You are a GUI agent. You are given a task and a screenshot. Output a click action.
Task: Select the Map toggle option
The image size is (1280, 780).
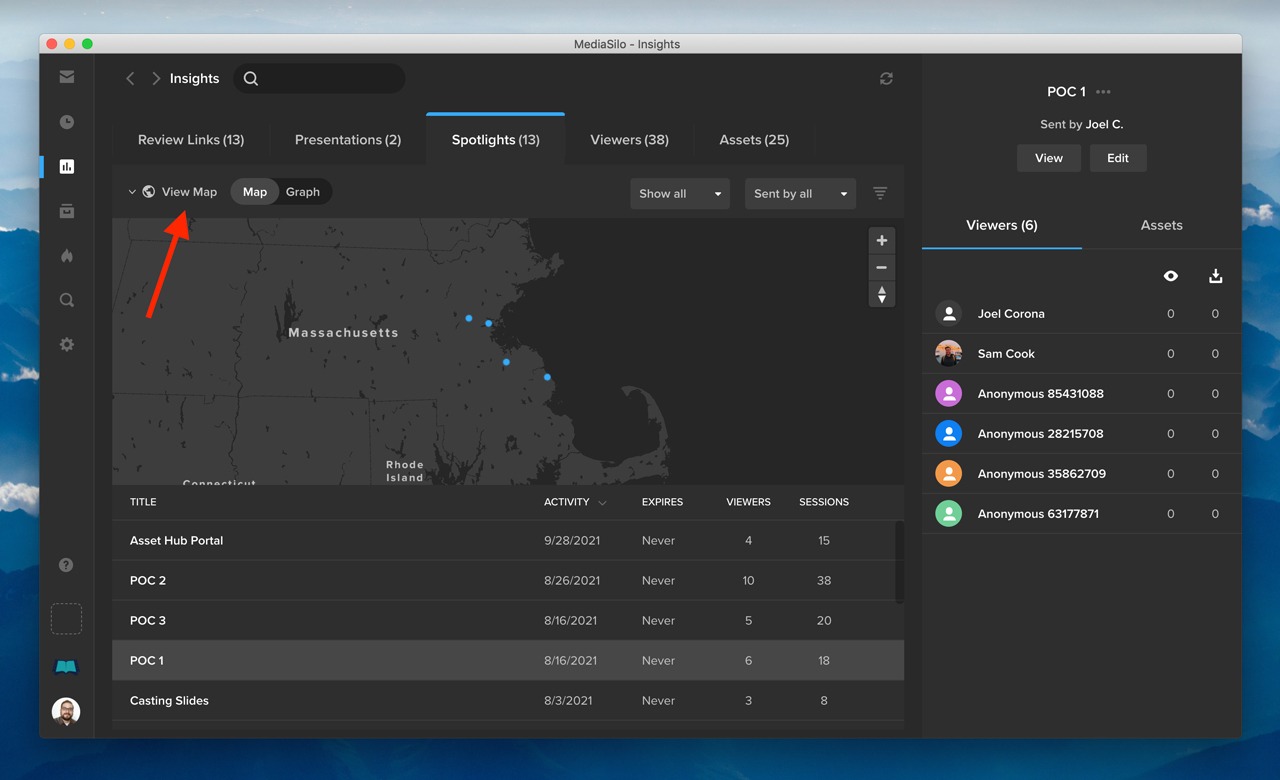[255, 192]
